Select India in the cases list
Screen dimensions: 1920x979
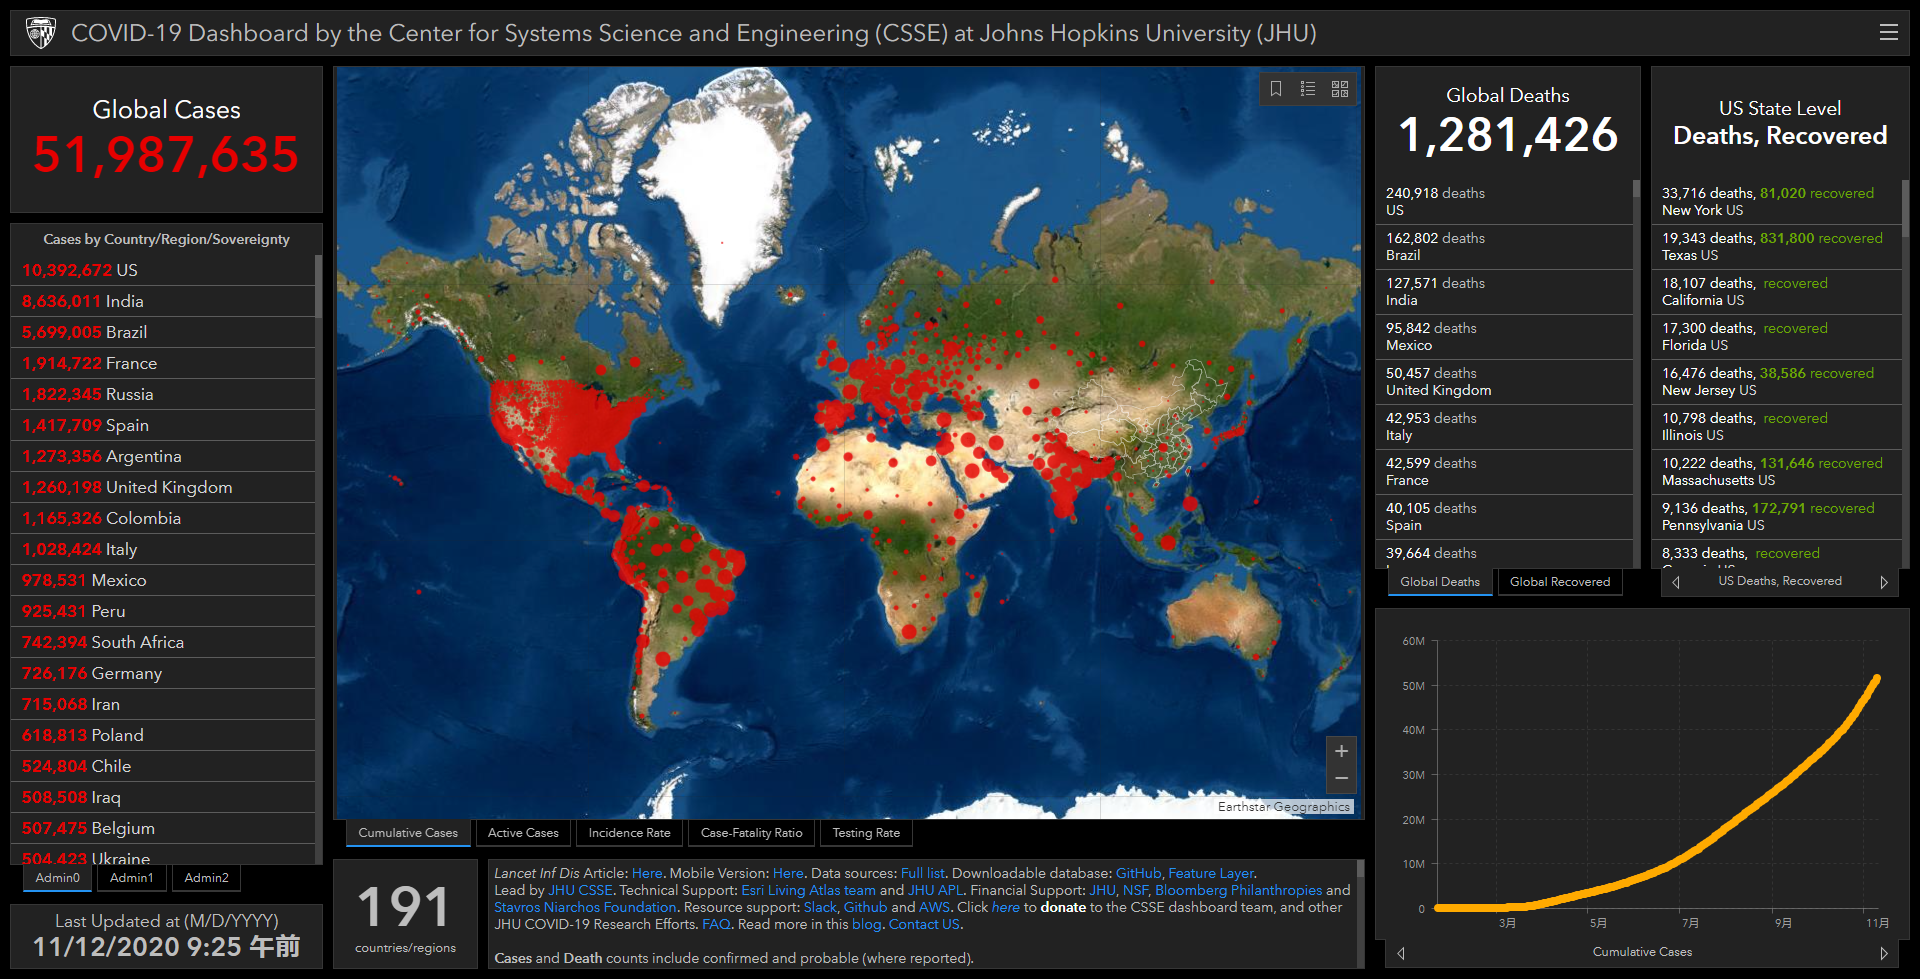(125, 301)
